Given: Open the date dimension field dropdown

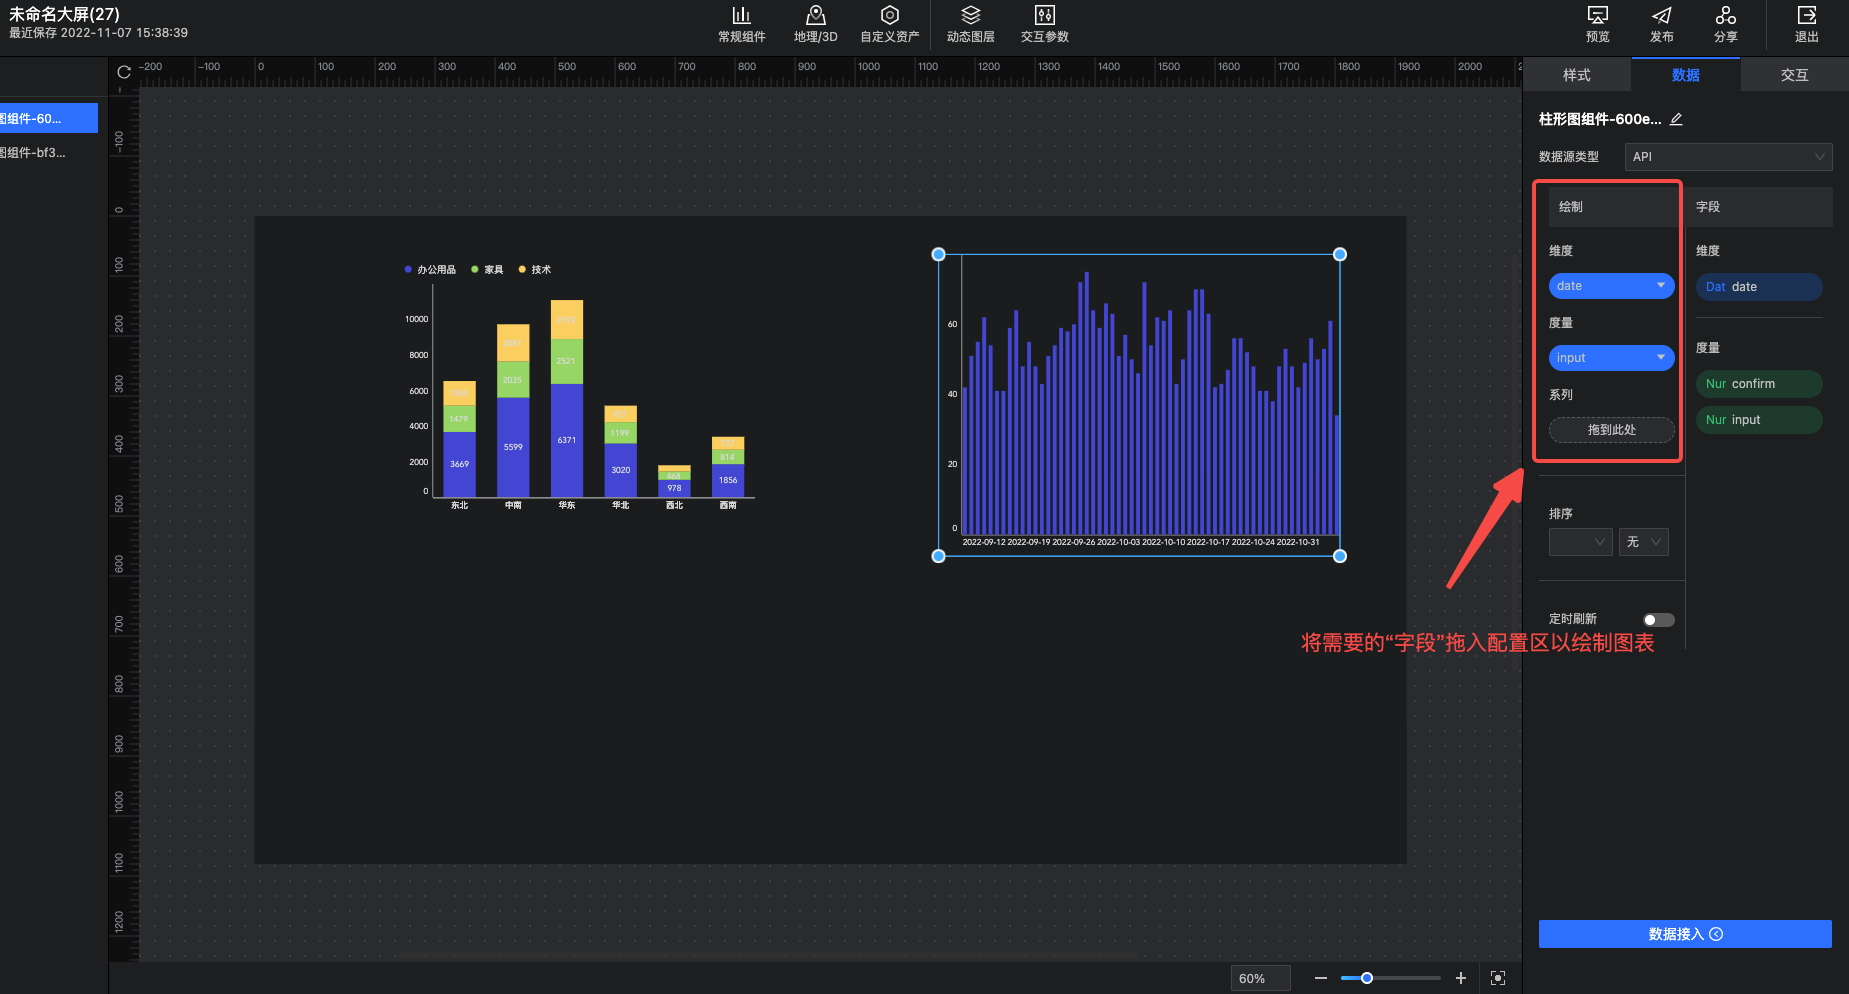Looking at the screenshot, I should (1660, 286).
